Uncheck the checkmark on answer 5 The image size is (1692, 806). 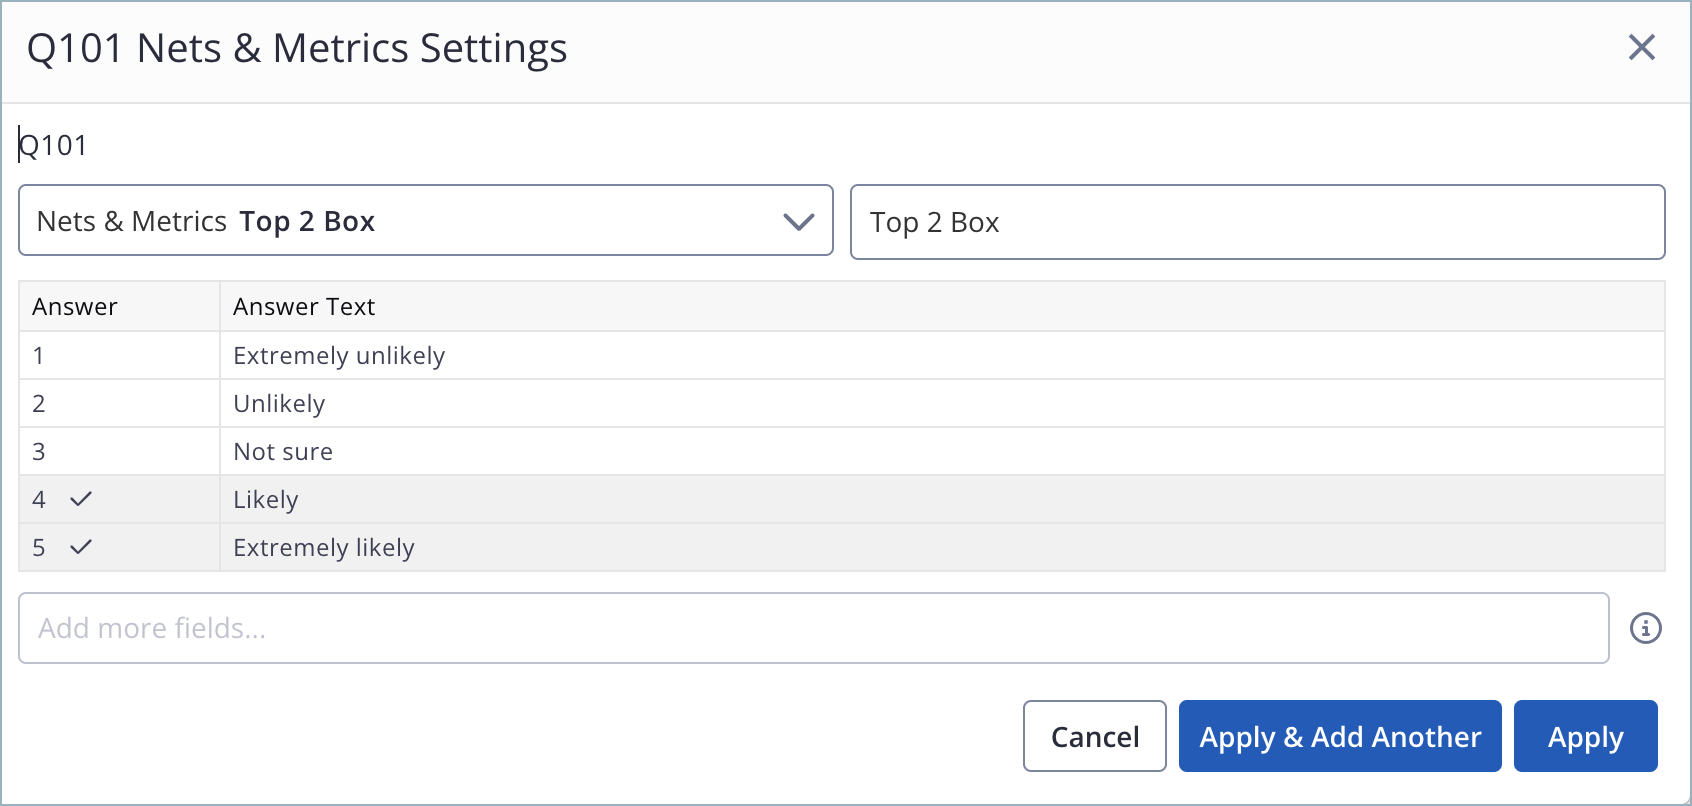point(81,547)
